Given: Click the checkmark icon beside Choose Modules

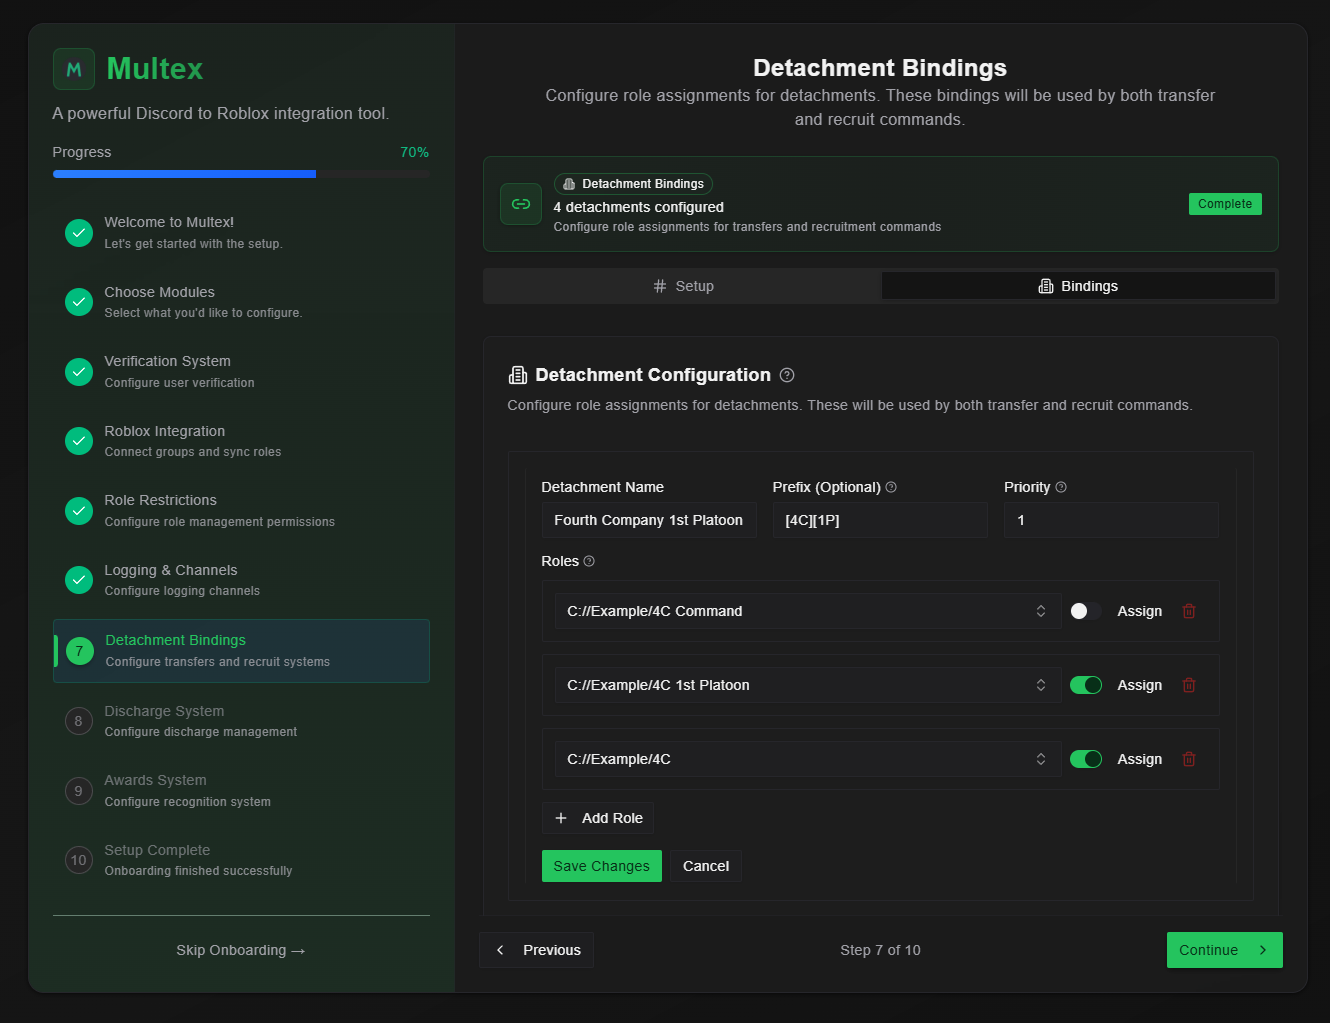Looking at the screenshot, I should (x=79, y=302).
